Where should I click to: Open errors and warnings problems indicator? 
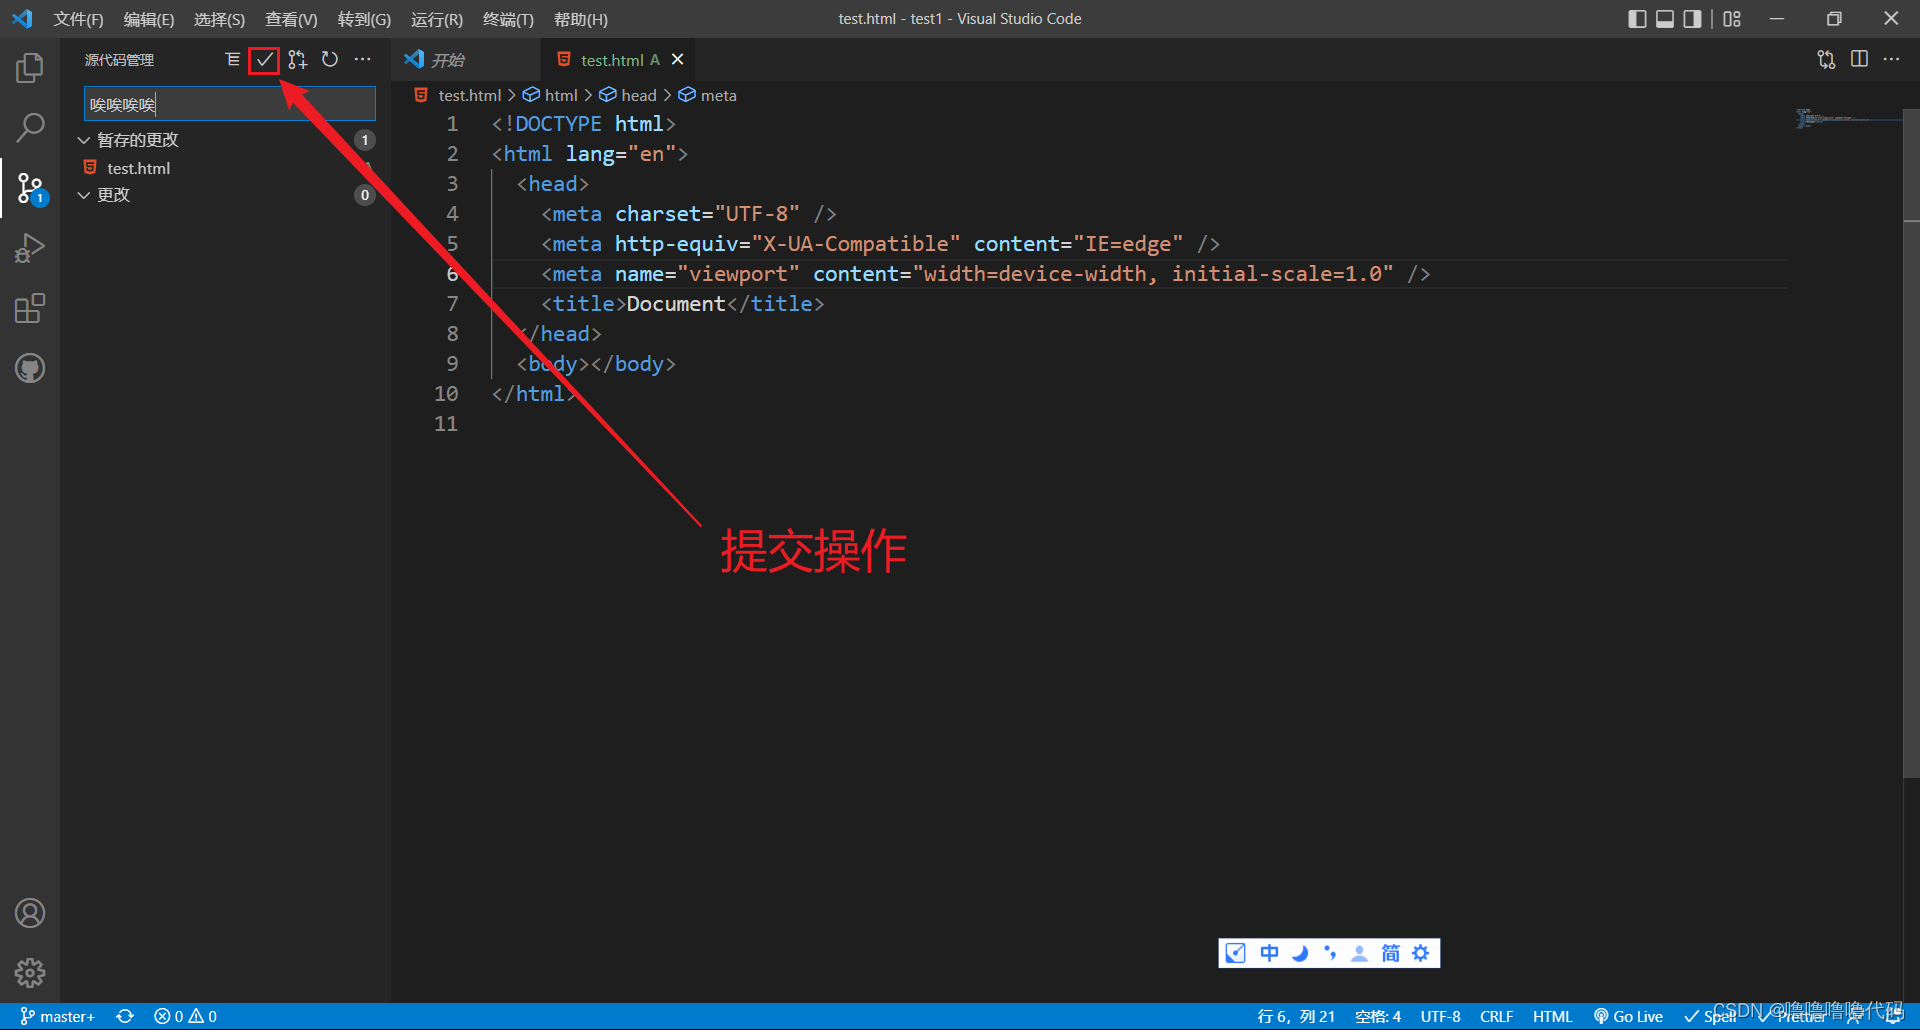186,1016
